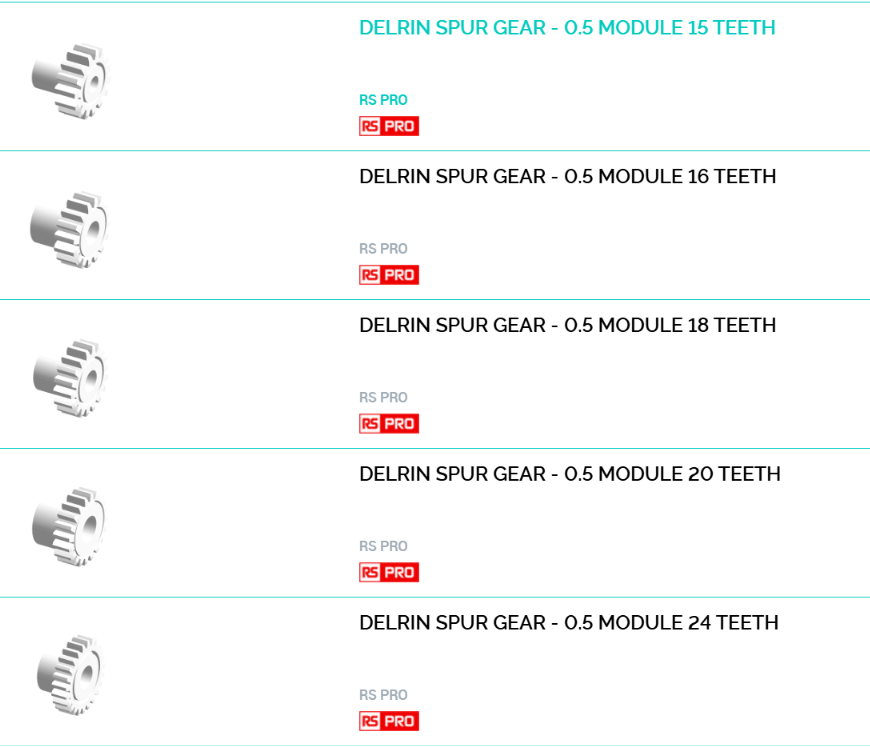
Task: Select RS PRO brand text for 18 teeth gear
Action: [x=383, y=397]
